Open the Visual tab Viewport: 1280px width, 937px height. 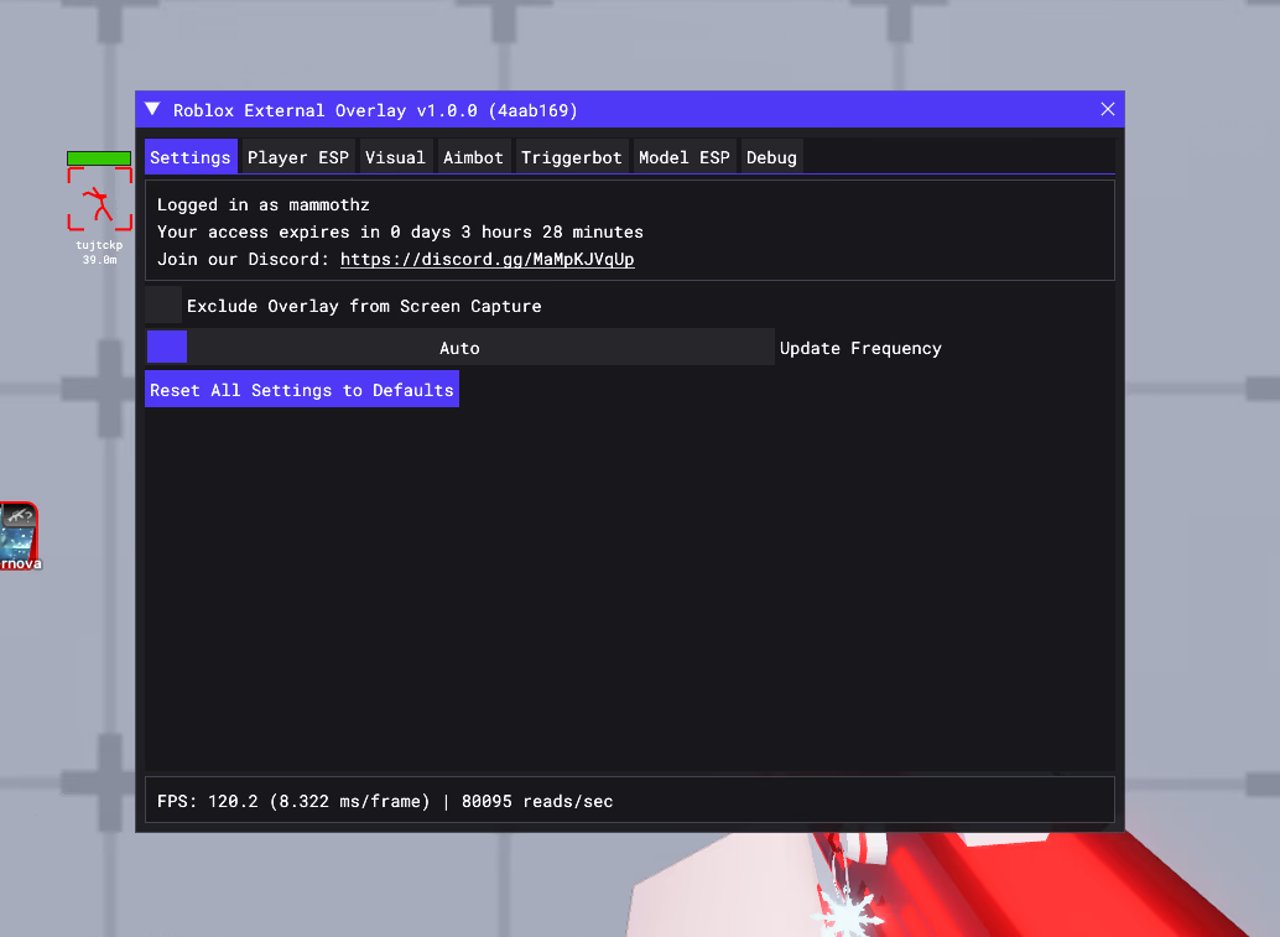pos(395,157)
